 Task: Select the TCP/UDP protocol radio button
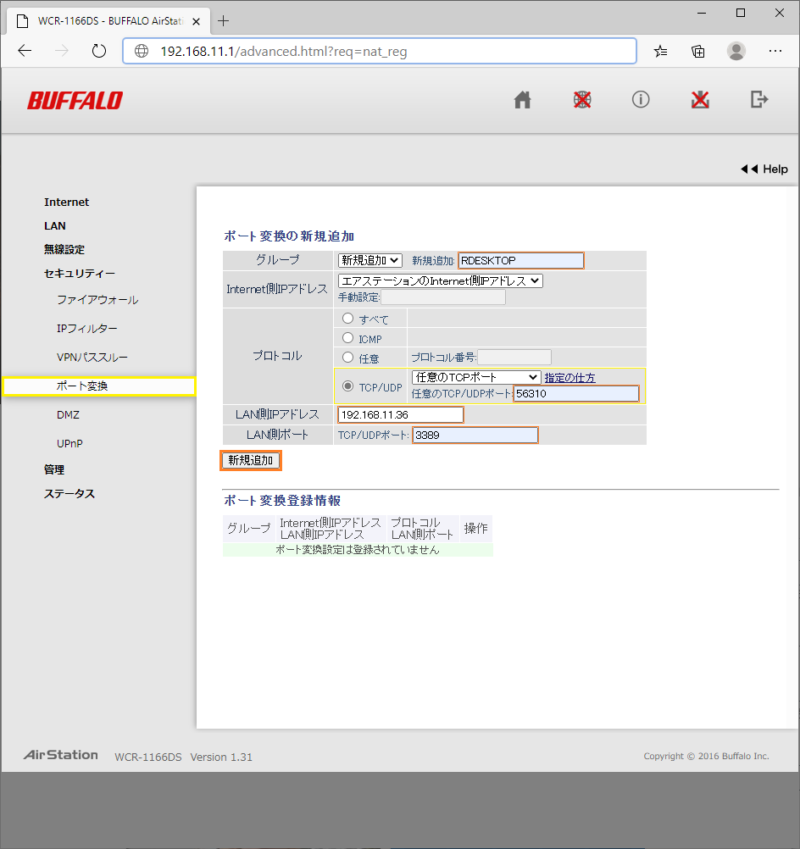[x=348, y=386]
